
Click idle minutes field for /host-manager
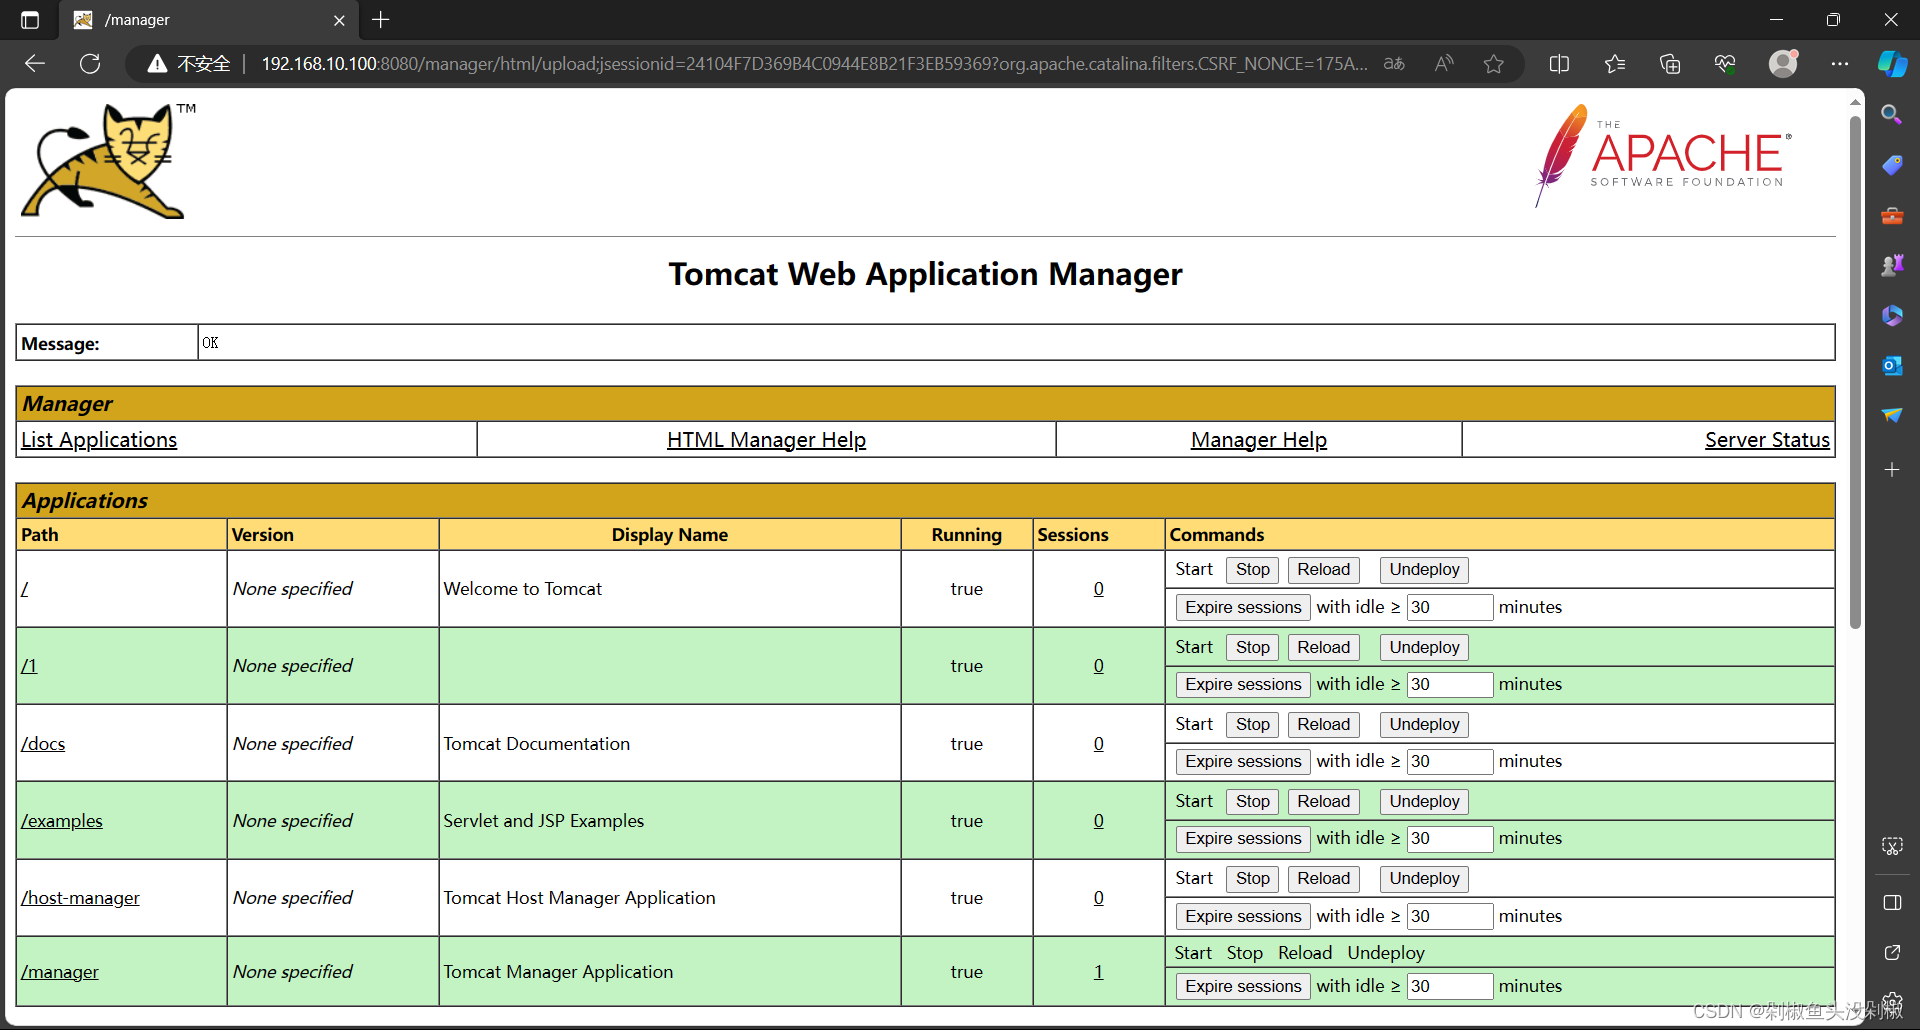point(1450,916)
